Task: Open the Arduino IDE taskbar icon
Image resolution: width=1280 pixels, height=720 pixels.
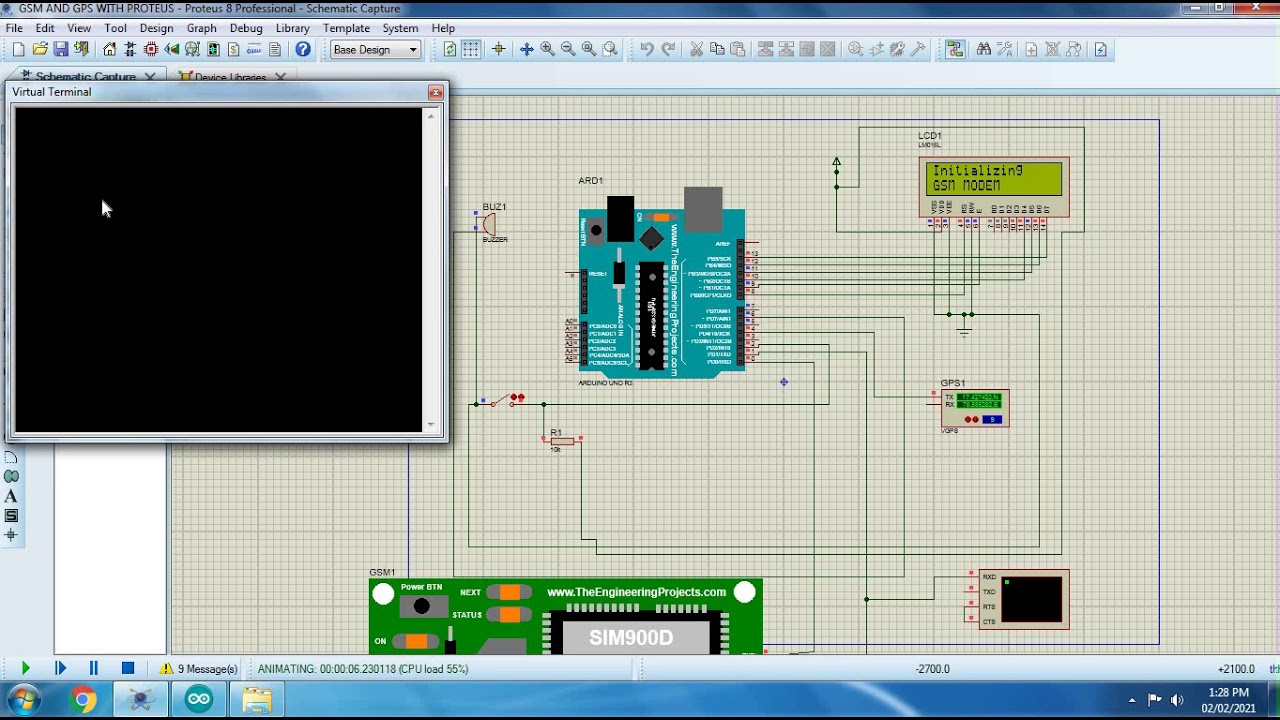Action: [199, 699]
